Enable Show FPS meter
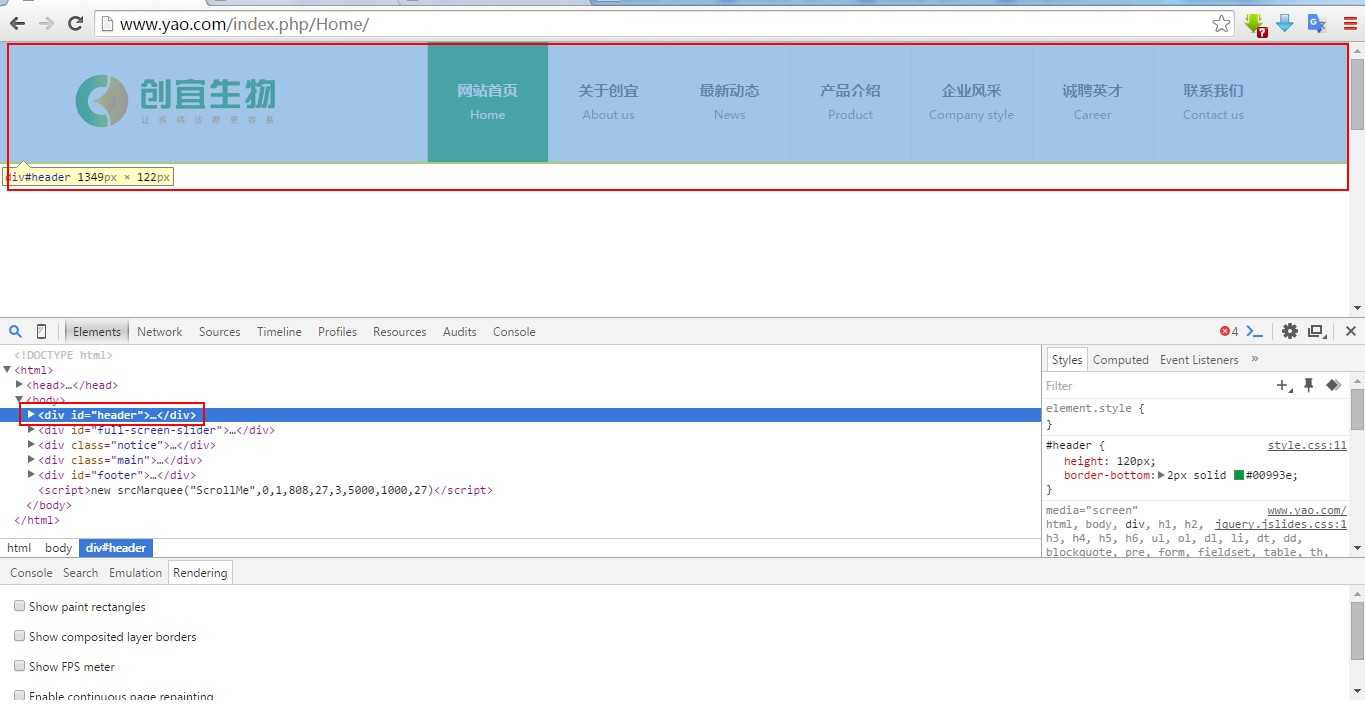The height and width of the screenshot is (705, 1365). pyautogui.click(x=20, y=667)
